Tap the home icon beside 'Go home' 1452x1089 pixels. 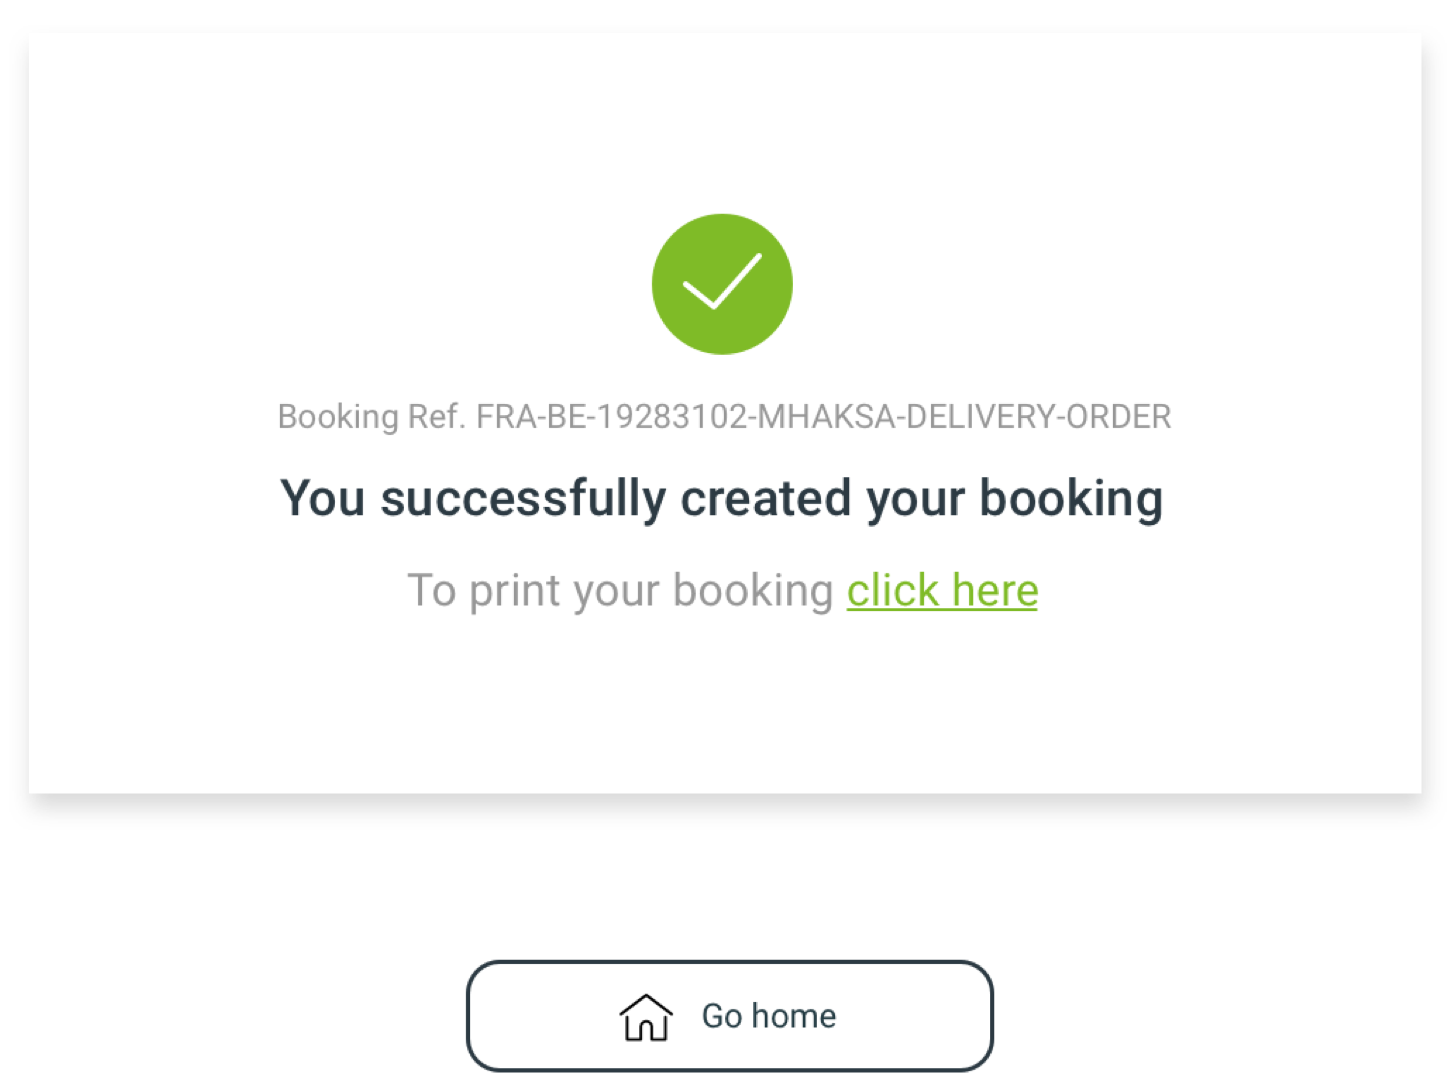pos(646,1017)
